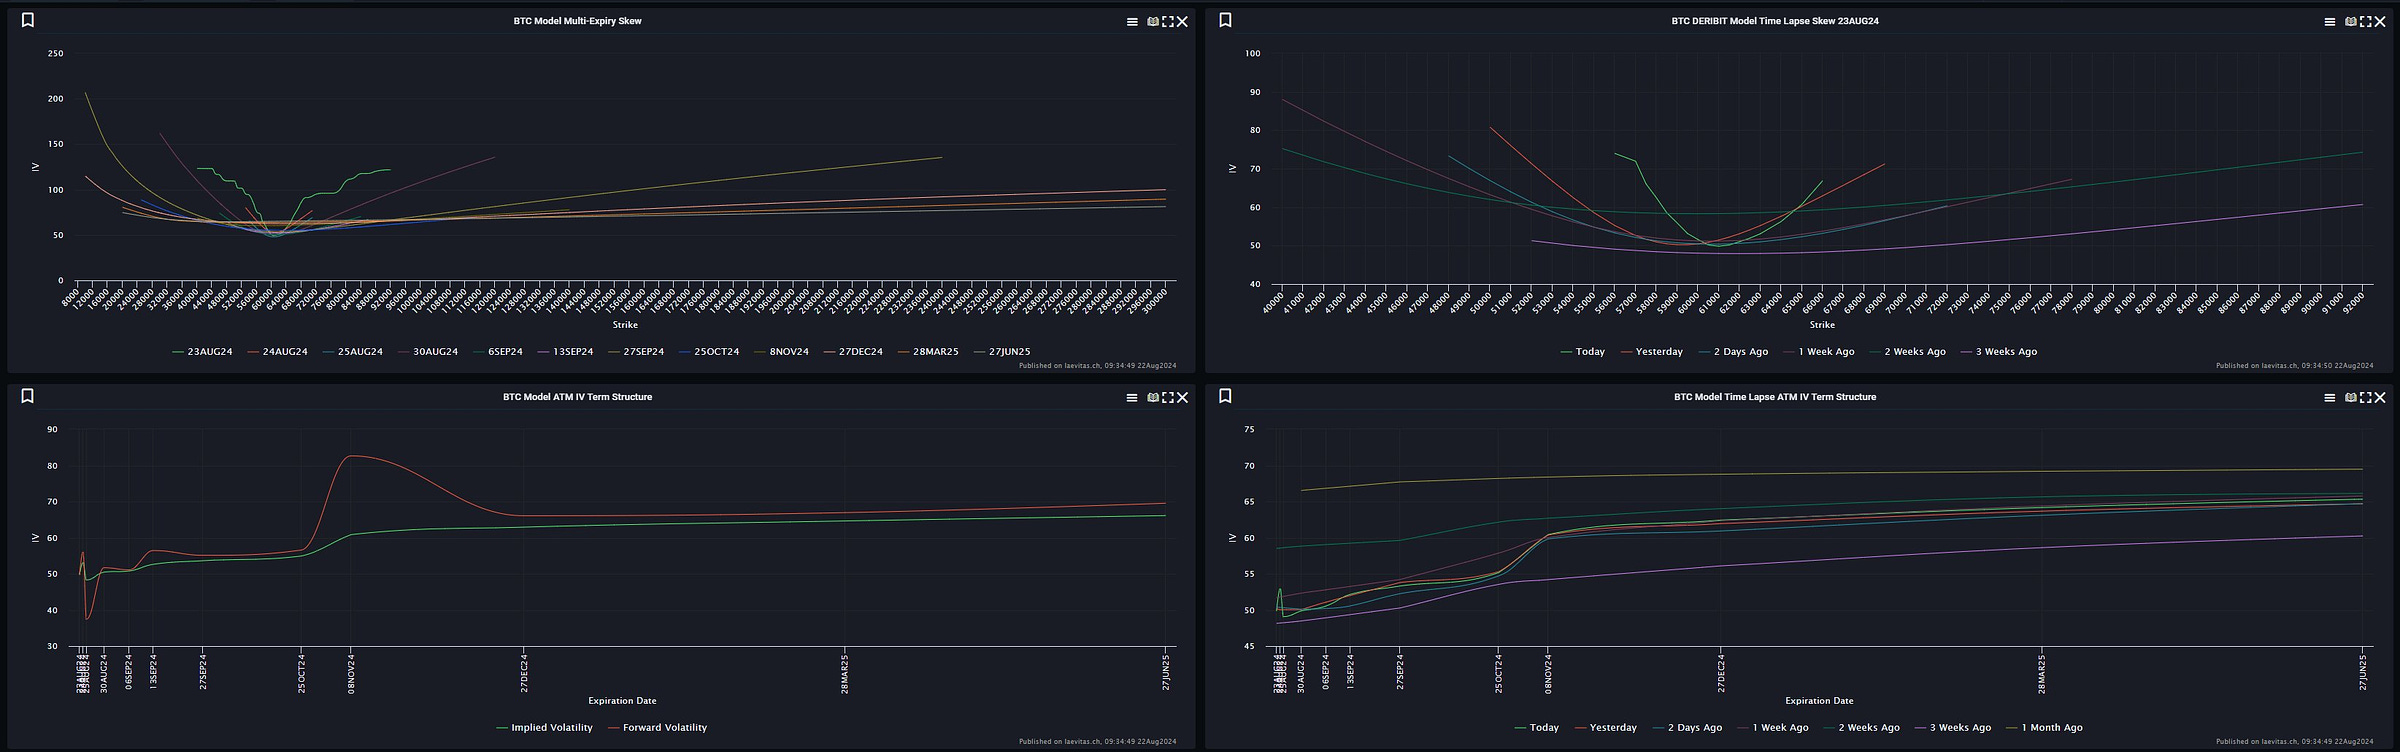Click the book icon on DERIBIT Time Lapse Skew chart
The height and width of the screenshot is (752, 2400).
point(2350,22)
